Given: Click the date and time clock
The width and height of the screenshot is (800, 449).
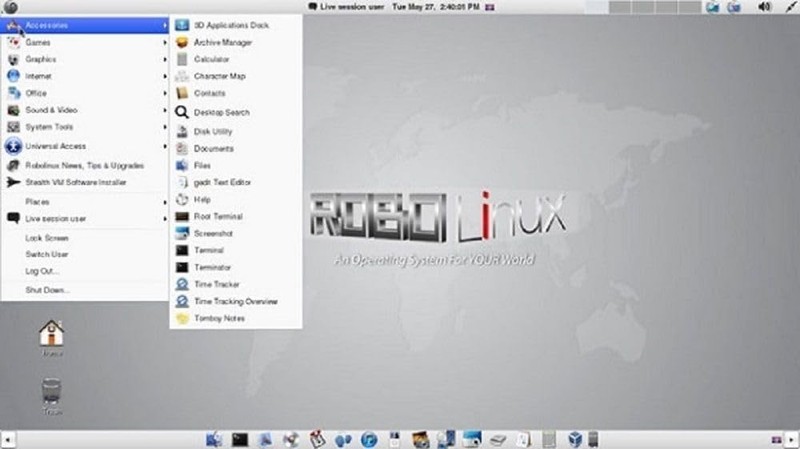Looking at the screenshot, I should click(436, 7).
